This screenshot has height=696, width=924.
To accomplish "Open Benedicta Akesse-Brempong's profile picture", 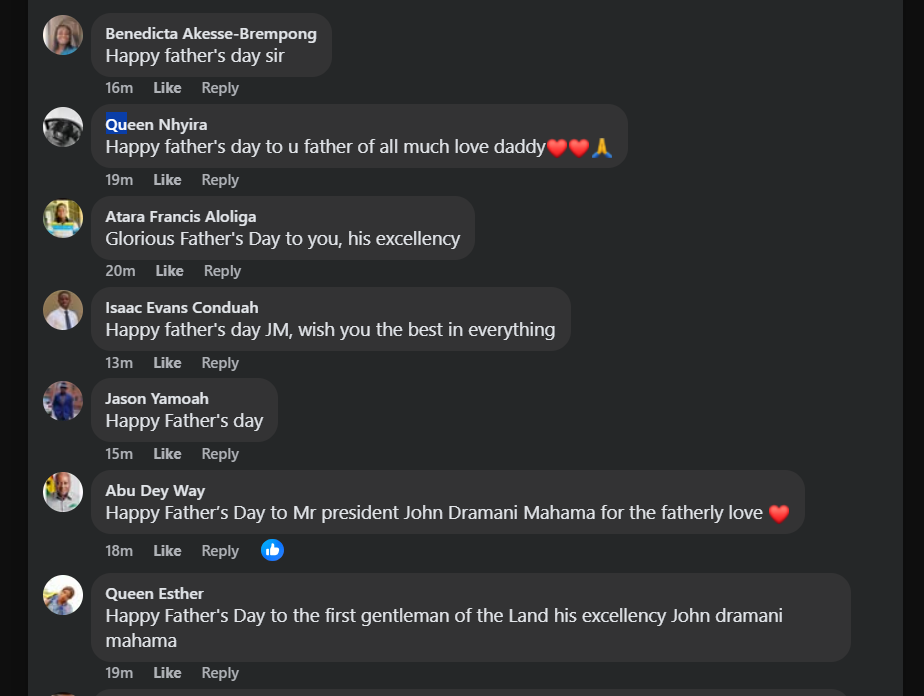I will coord(63,35).
